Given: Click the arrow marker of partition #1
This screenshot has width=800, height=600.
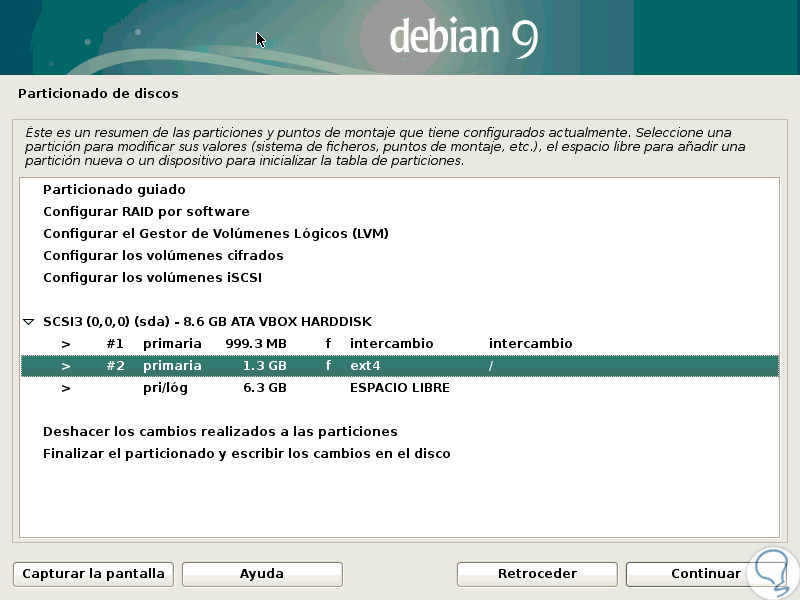Looking at the screenshot, I should pyautogui.click(x=66, y=344).
